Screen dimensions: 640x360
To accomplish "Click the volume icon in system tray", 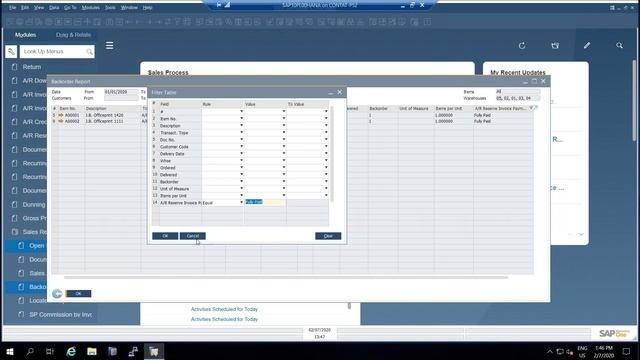I will [x=570, y=352].
